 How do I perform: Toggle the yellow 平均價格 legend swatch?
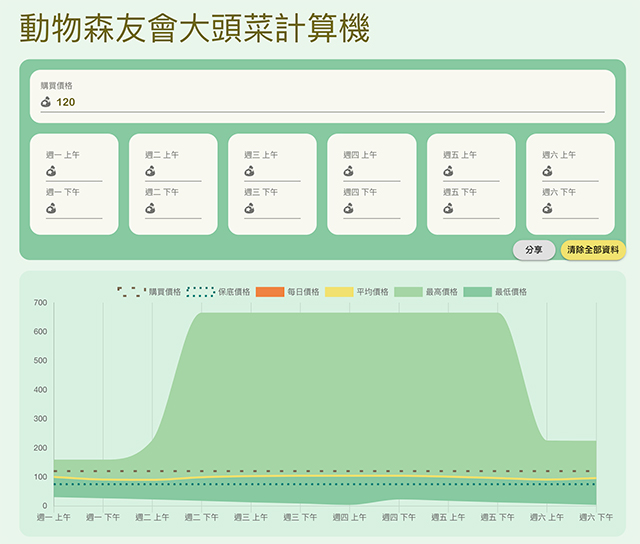tap(339, 292)
